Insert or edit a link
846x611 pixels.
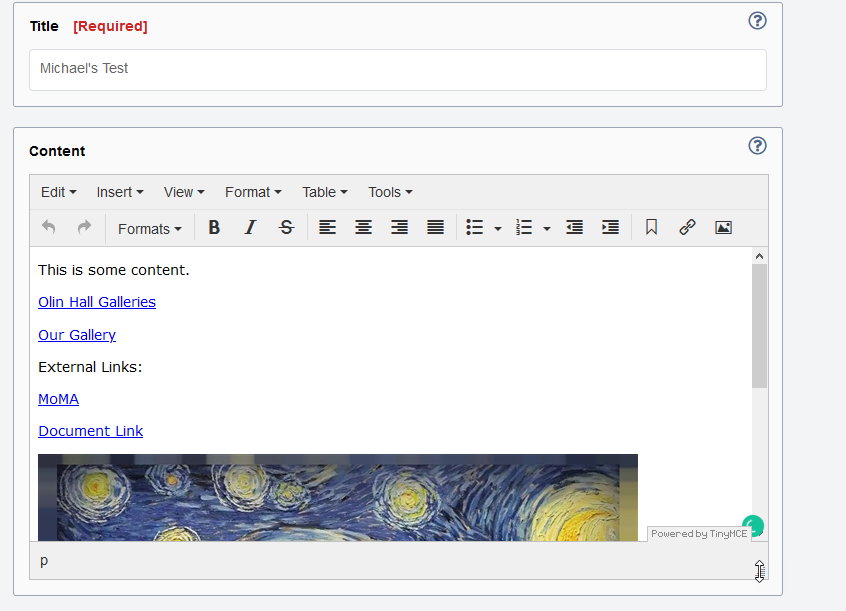687,227
